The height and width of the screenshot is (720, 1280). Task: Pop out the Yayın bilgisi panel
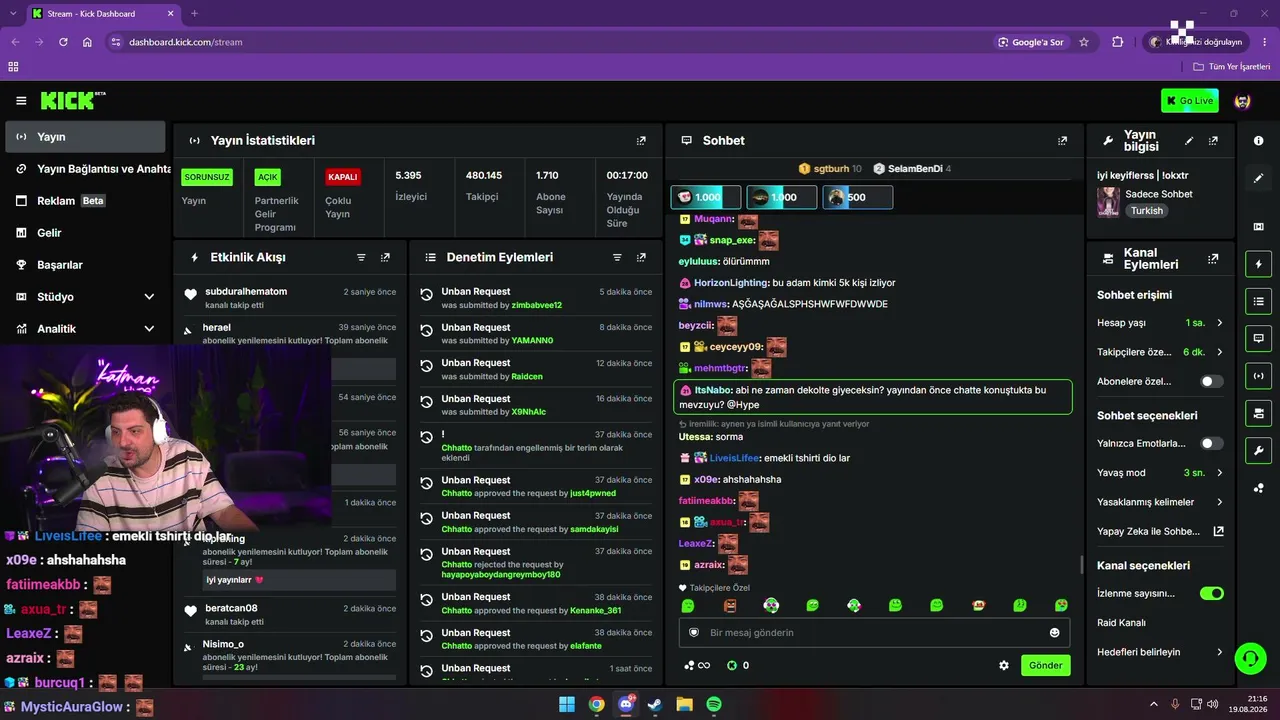click(x=1213, y=141)
